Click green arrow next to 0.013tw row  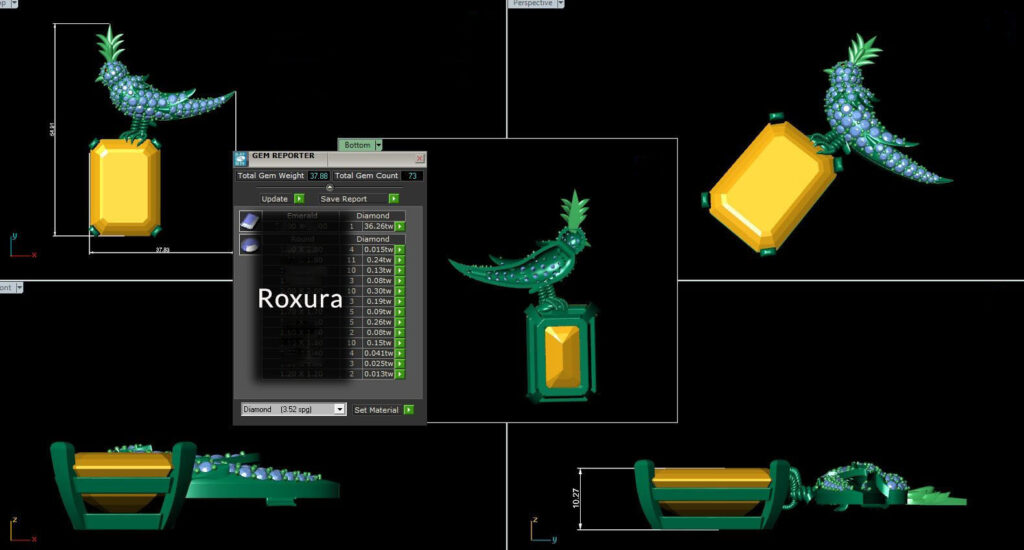400,374
